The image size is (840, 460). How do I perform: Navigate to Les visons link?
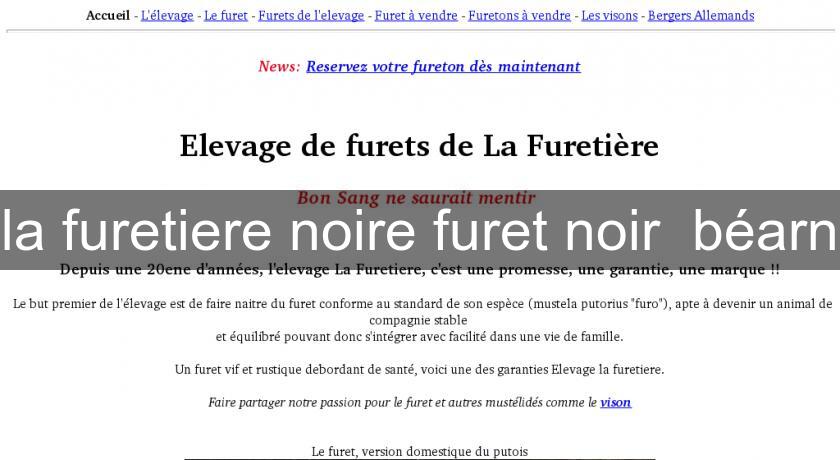(609, 15)
